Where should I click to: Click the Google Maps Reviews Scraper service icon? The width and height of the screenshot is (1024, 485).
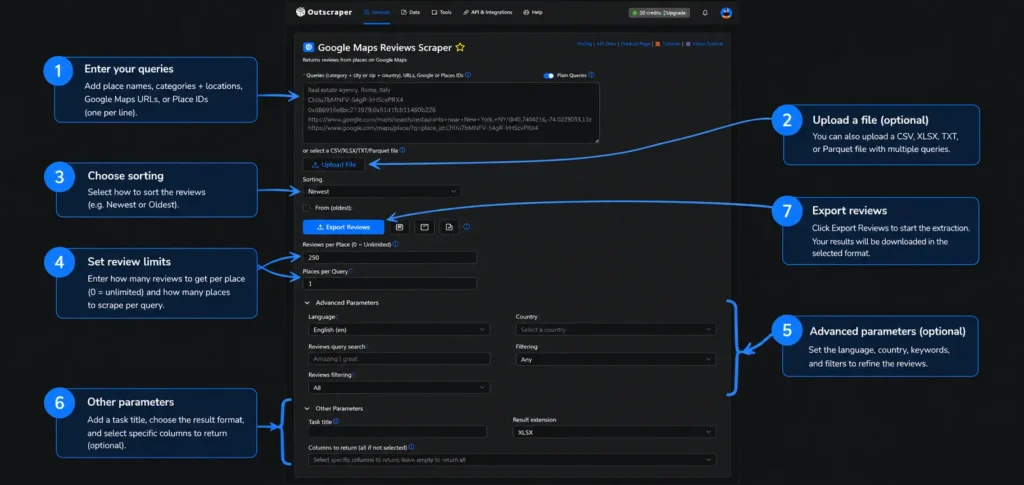(308, 47)
